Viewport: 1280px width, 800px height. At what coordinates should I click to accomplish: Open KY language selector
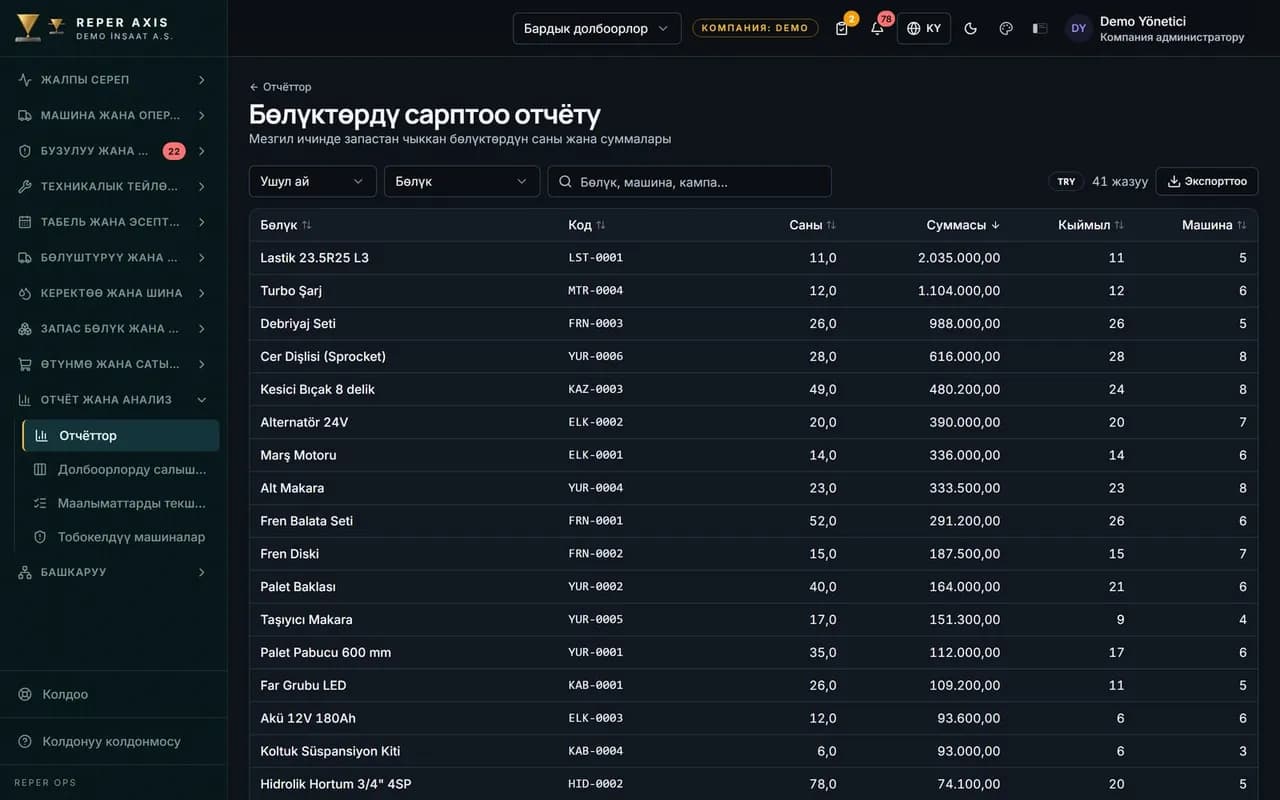click(x=924, y=28)
